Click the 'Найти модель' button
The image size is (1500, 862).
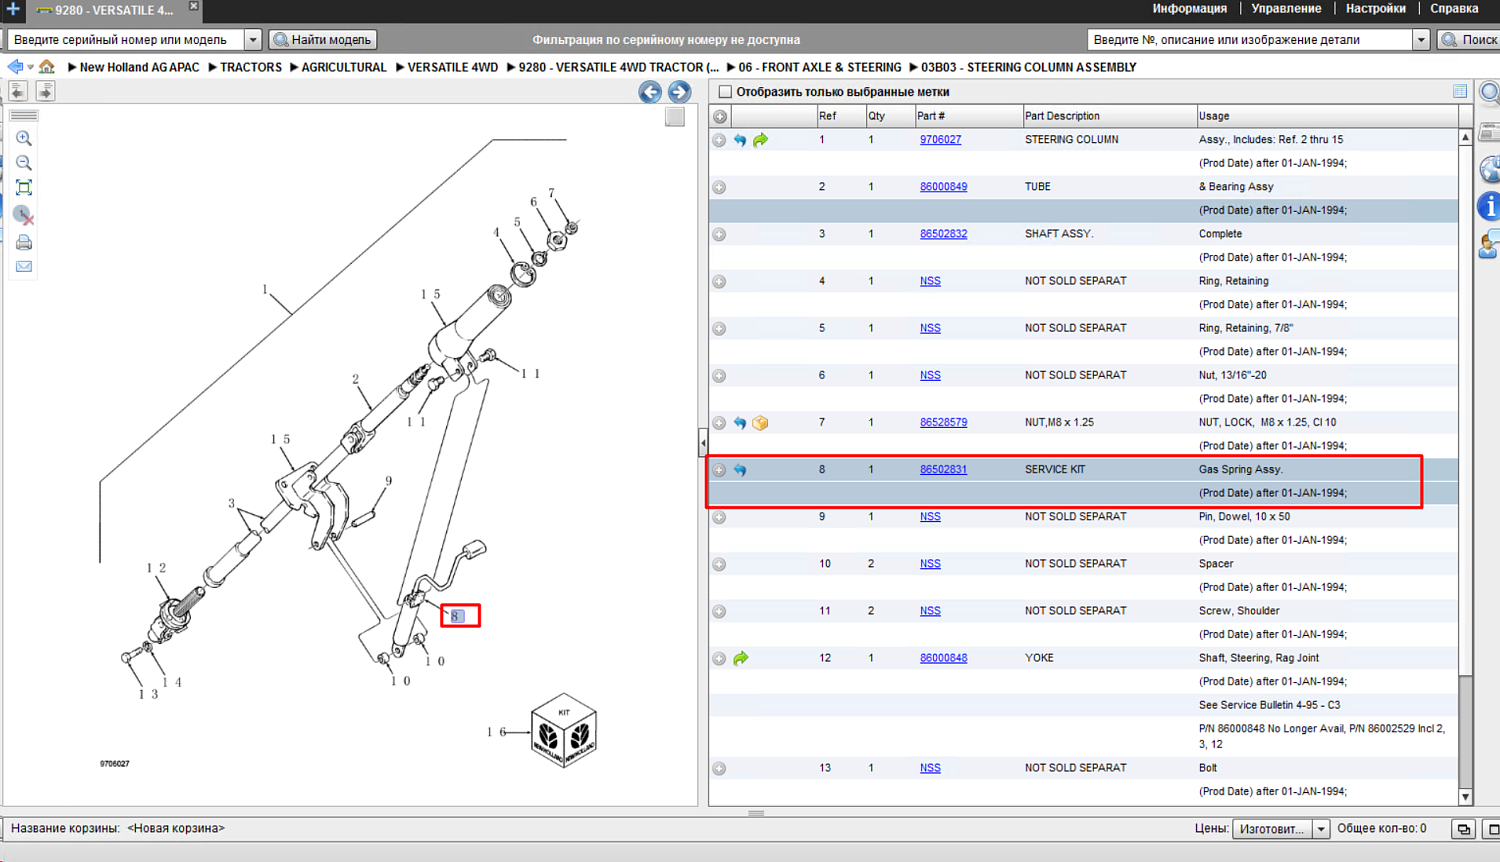coord(322,40)
